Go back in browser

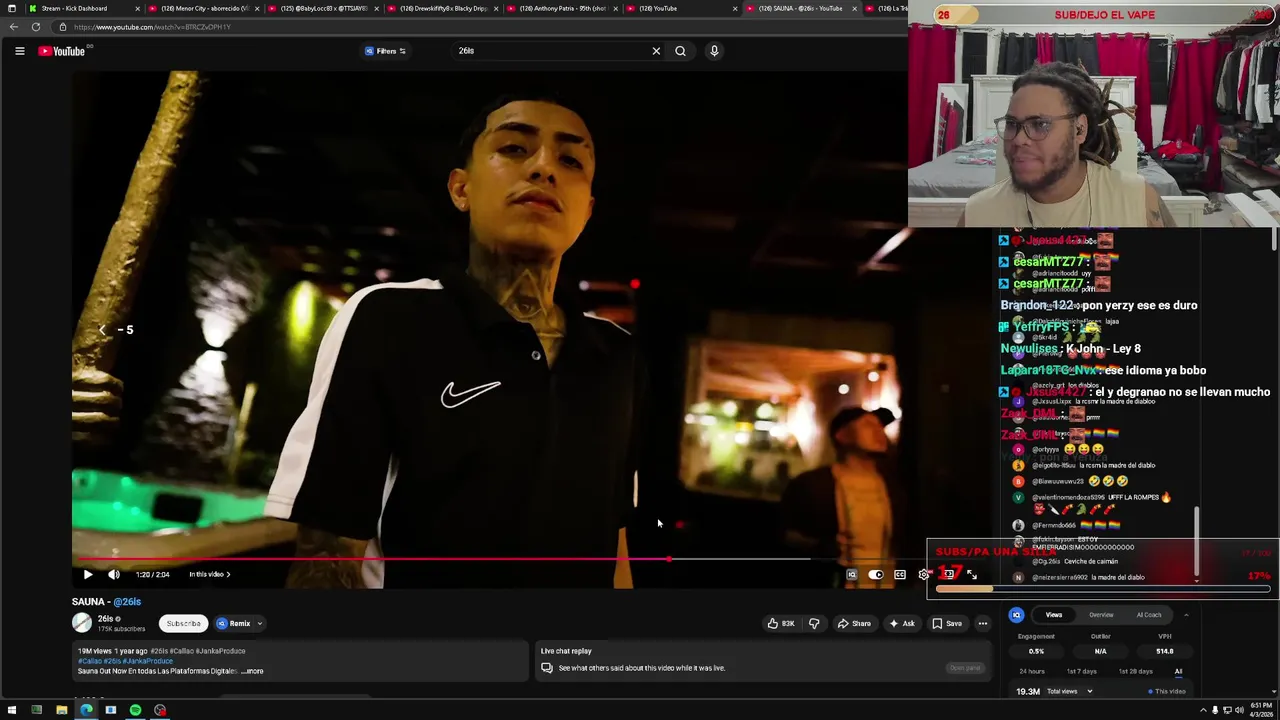(14, 27)
